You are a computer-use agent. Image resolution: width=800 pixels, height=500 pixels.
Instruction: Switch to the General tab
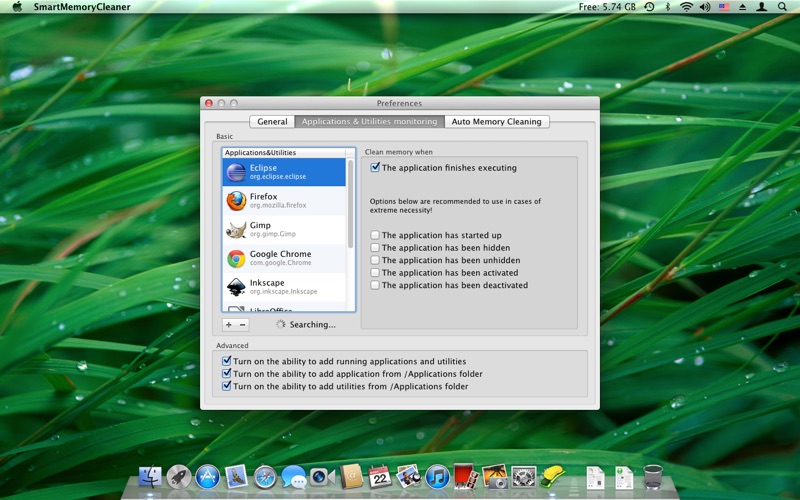(x=272, y=121)
